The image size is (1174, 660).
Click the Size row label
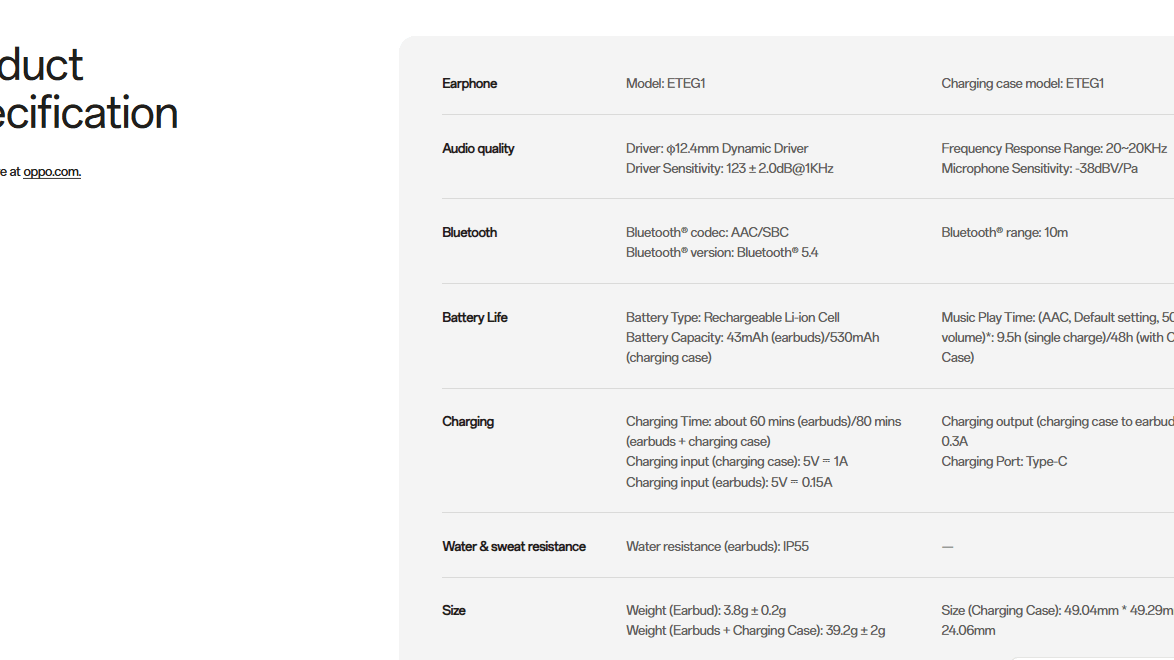pyautogui.click(x=454, y=611)
